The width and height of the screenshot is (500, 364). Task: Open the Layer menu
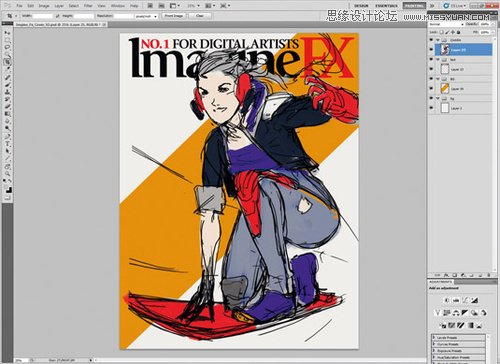[59, 6]
